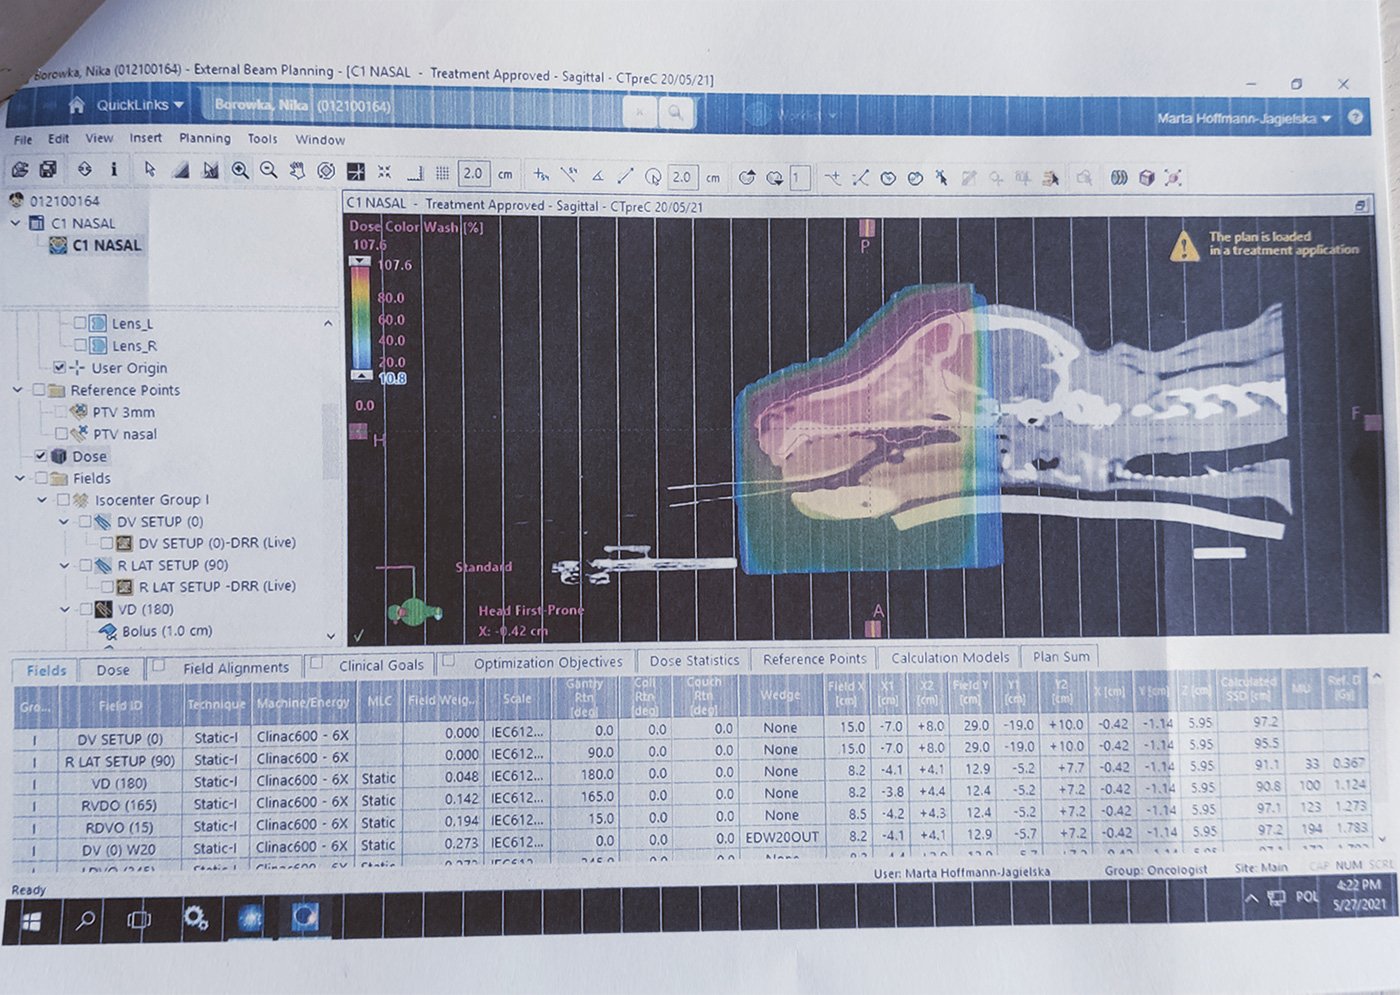
Task: Click the upper dose color wash slider handle
Action: pyautogui.click(x=358, y=260)
